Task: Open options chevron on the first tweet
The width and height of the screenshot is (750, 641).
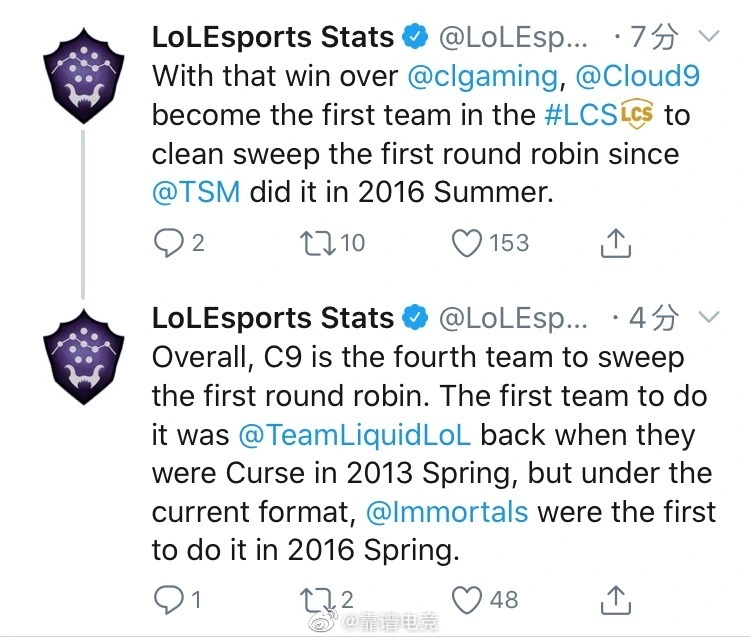Action: point(708,37)
